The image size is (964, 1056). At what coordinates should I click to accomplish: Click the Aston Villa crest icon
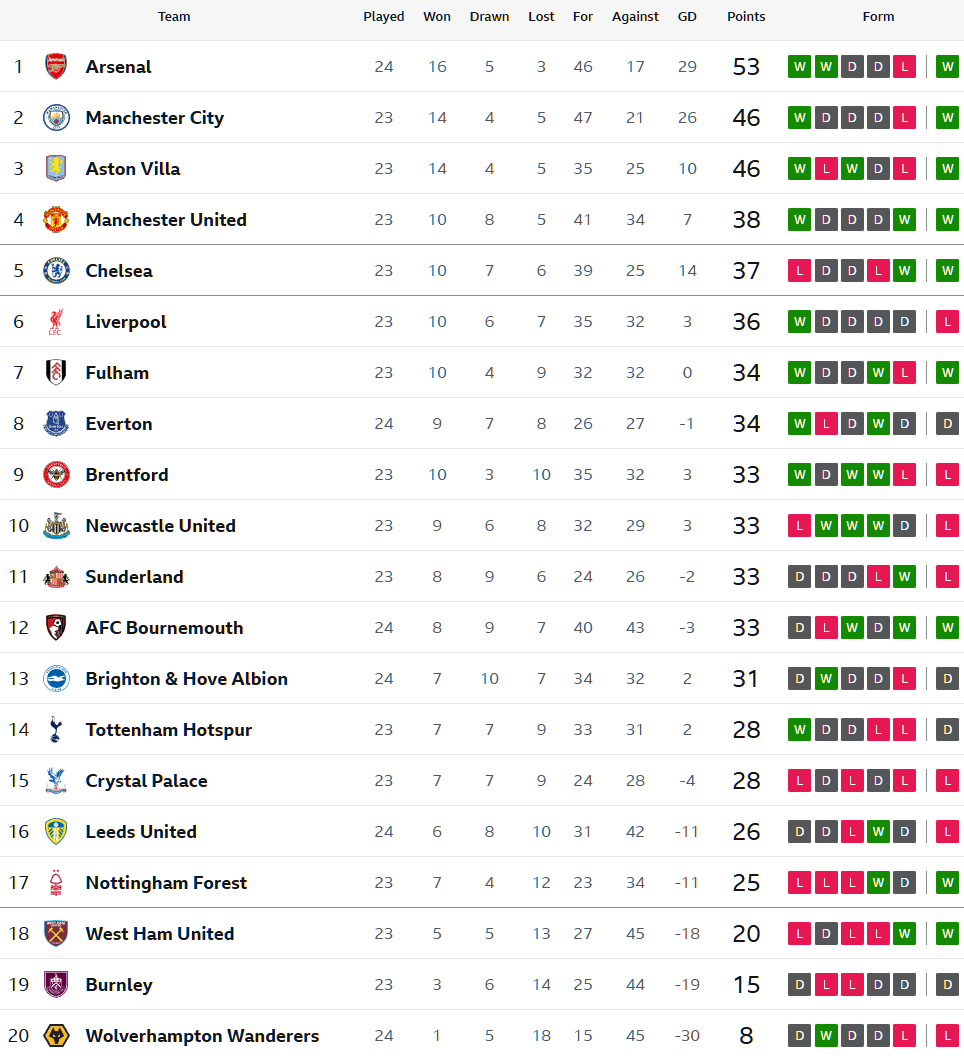click(56, 169)
